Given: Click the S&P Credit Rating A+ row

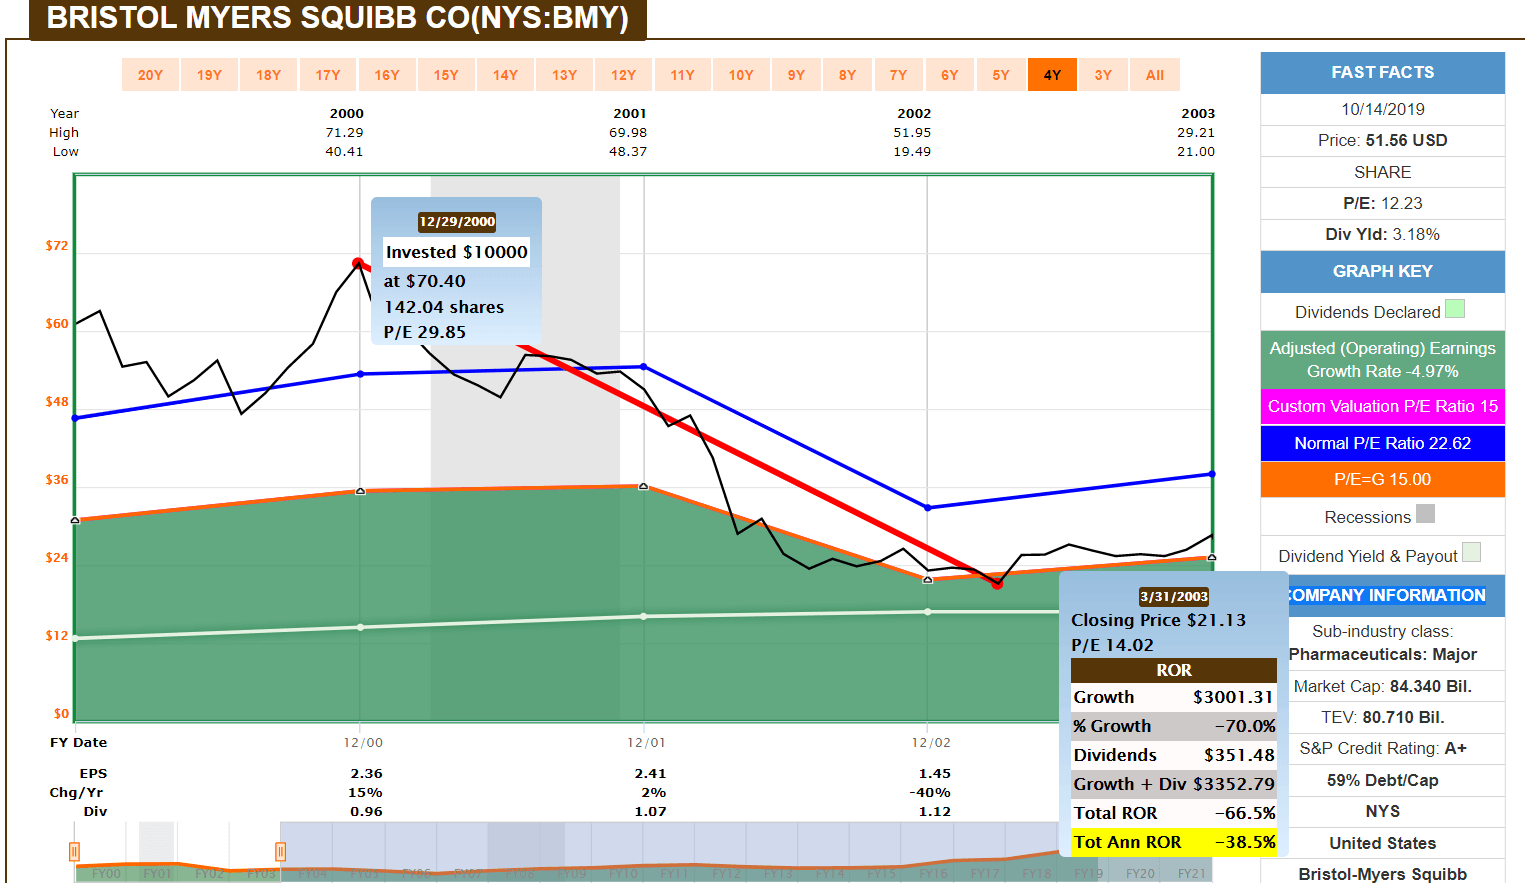Looking at the screenshot, I should pos(1383,748).
